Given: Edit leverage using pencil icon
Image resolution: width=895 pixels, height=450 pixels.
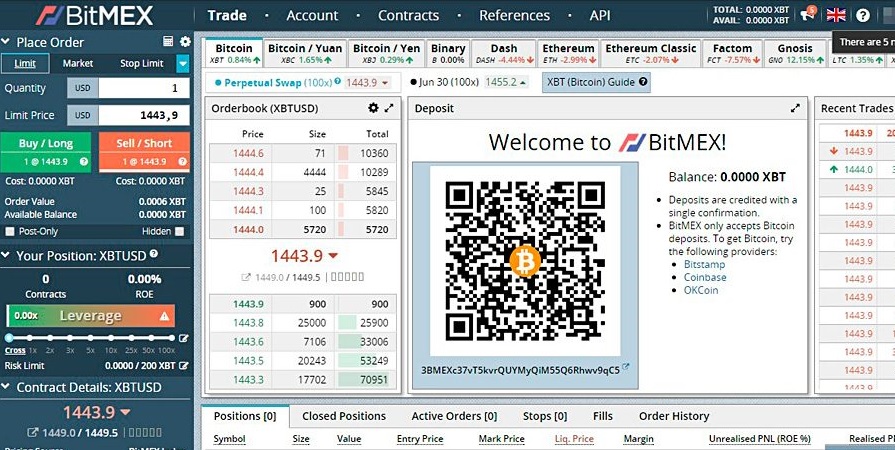Looking at the screenshot, I should coord(183,338).
